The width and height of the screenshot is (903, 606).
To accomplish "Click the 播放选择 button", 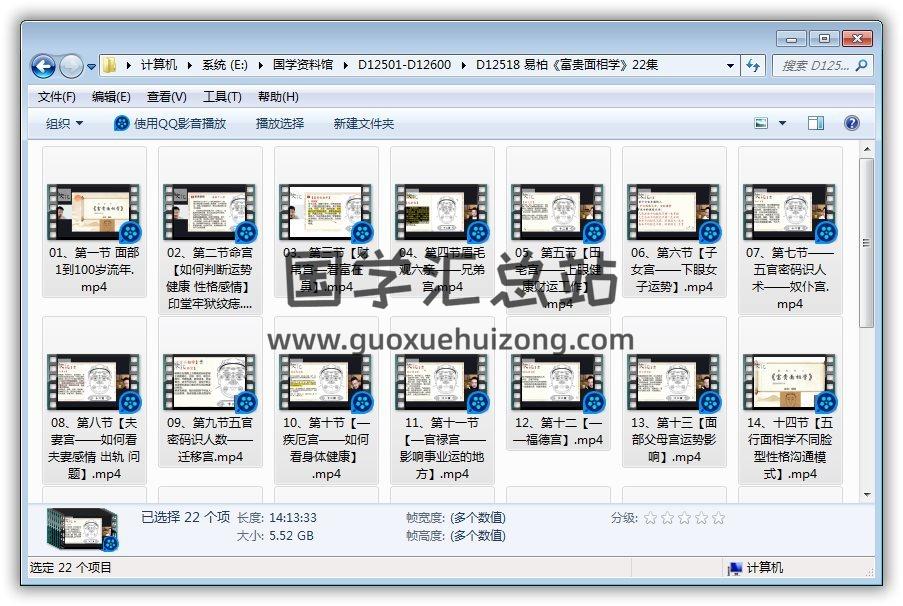I will coord(280,123).
